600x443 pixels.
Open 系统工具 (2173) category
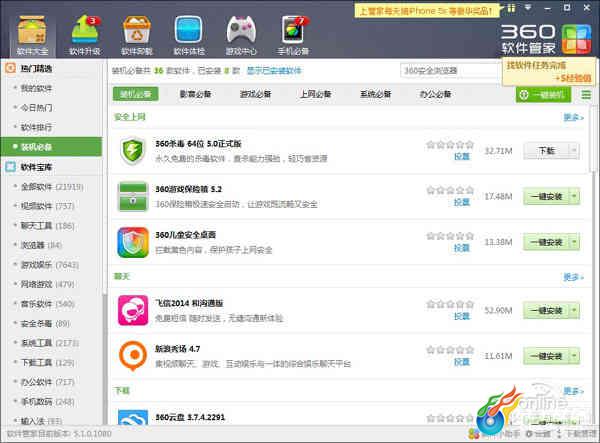coord(50,343)
